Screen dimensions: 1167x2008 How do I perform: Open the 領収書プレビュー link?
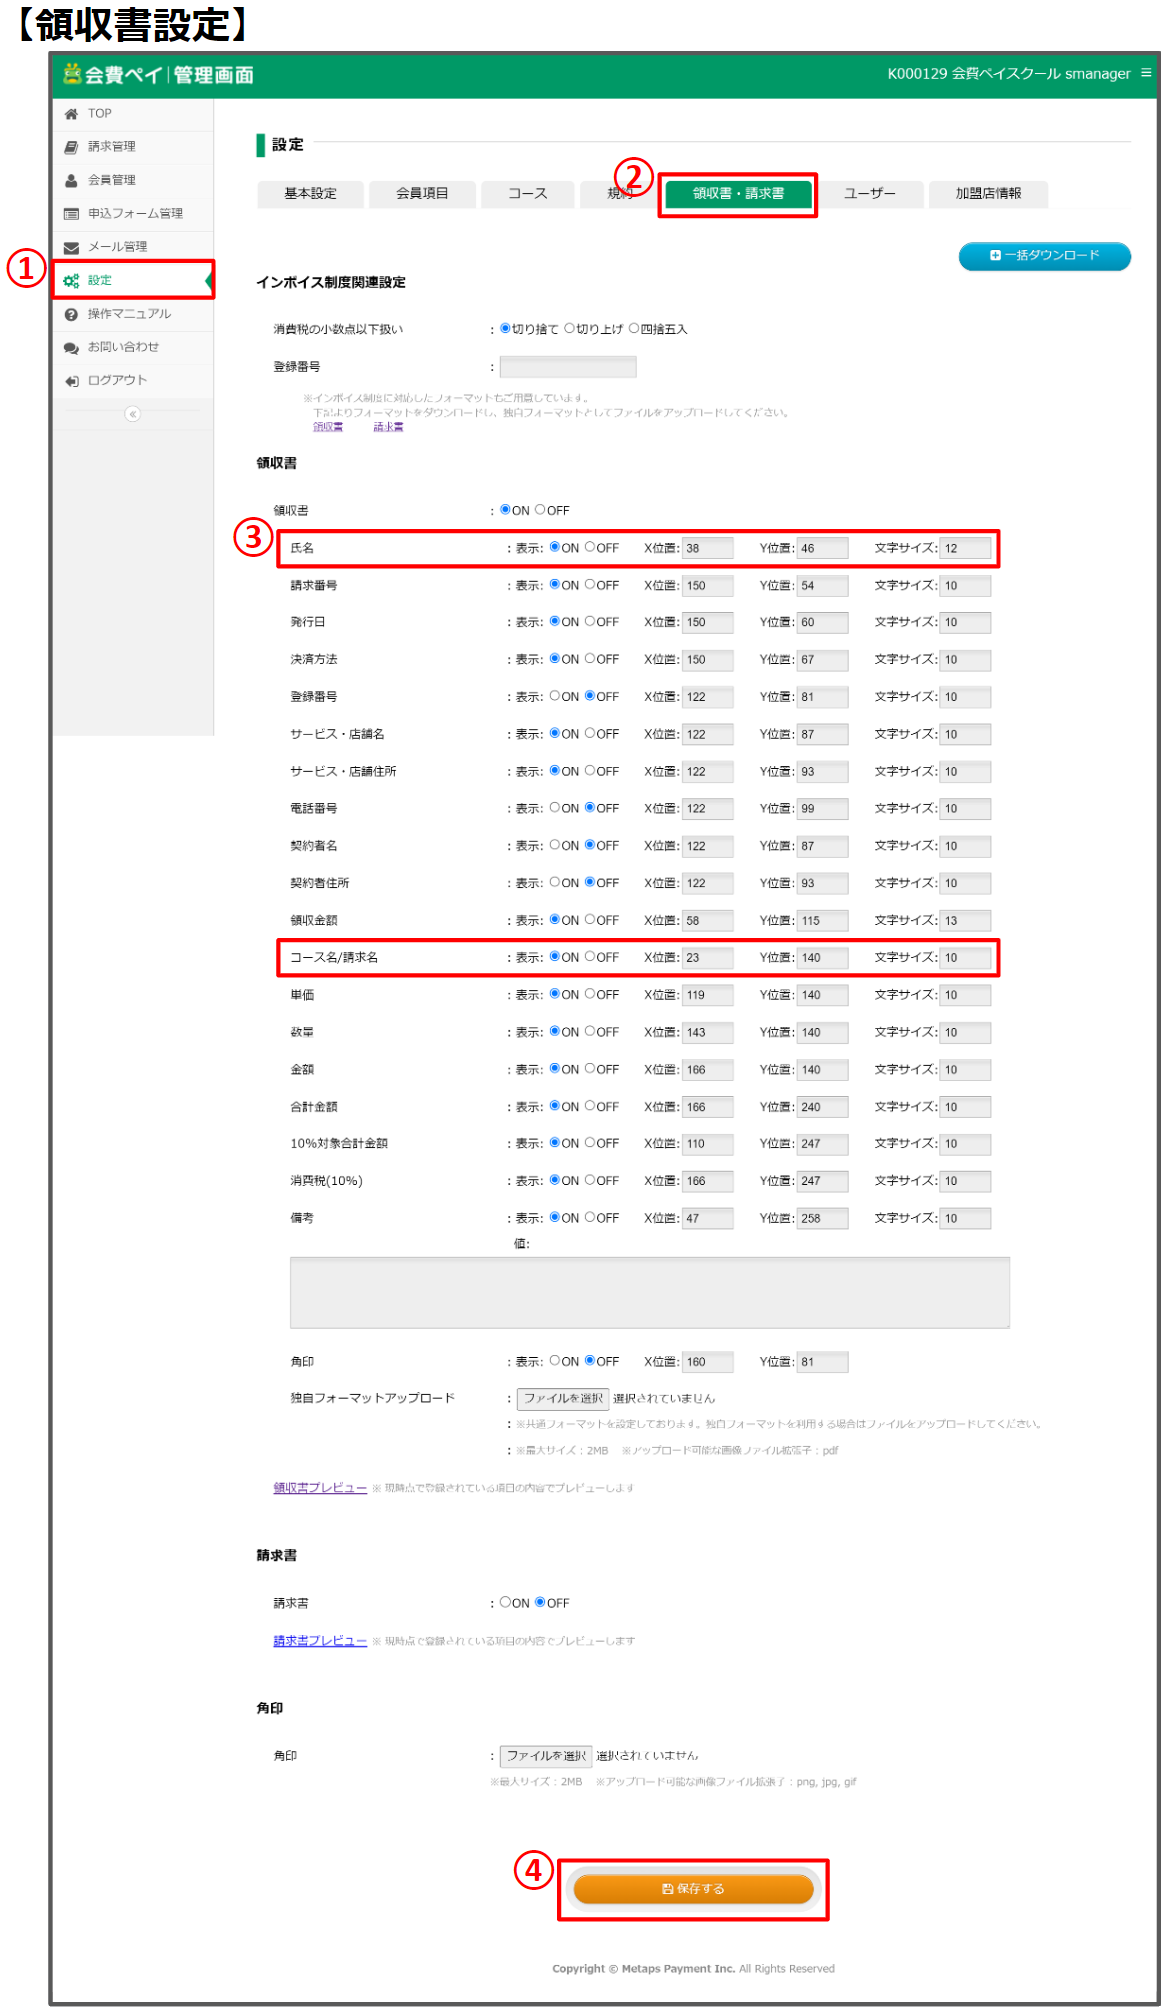pyautogui.click(x=320, y=1488)
